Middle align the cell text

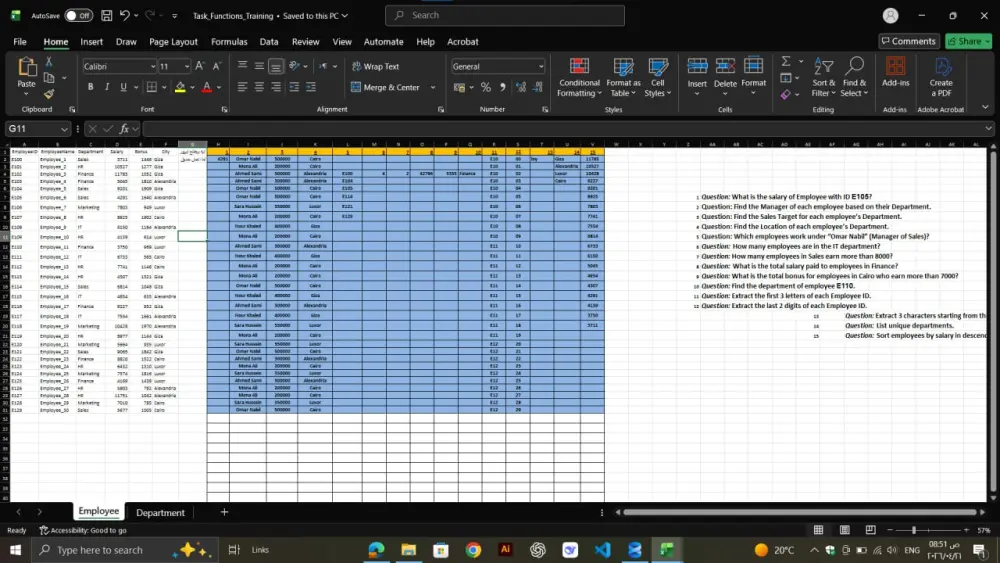[x=259, y=66]
